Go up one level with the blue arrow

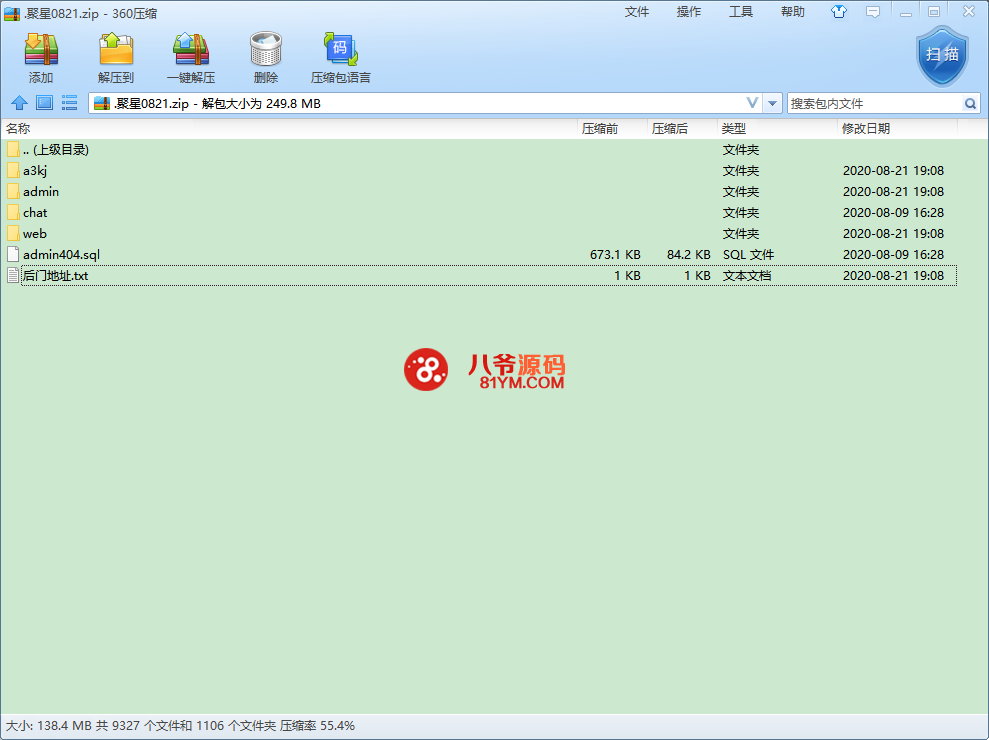[20, 103]
